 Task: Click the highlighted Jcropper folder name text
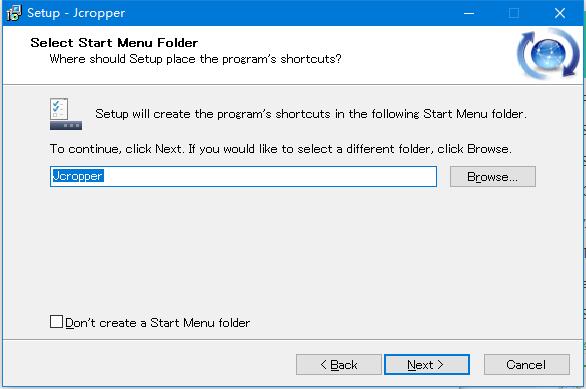[x=77, y=176]
